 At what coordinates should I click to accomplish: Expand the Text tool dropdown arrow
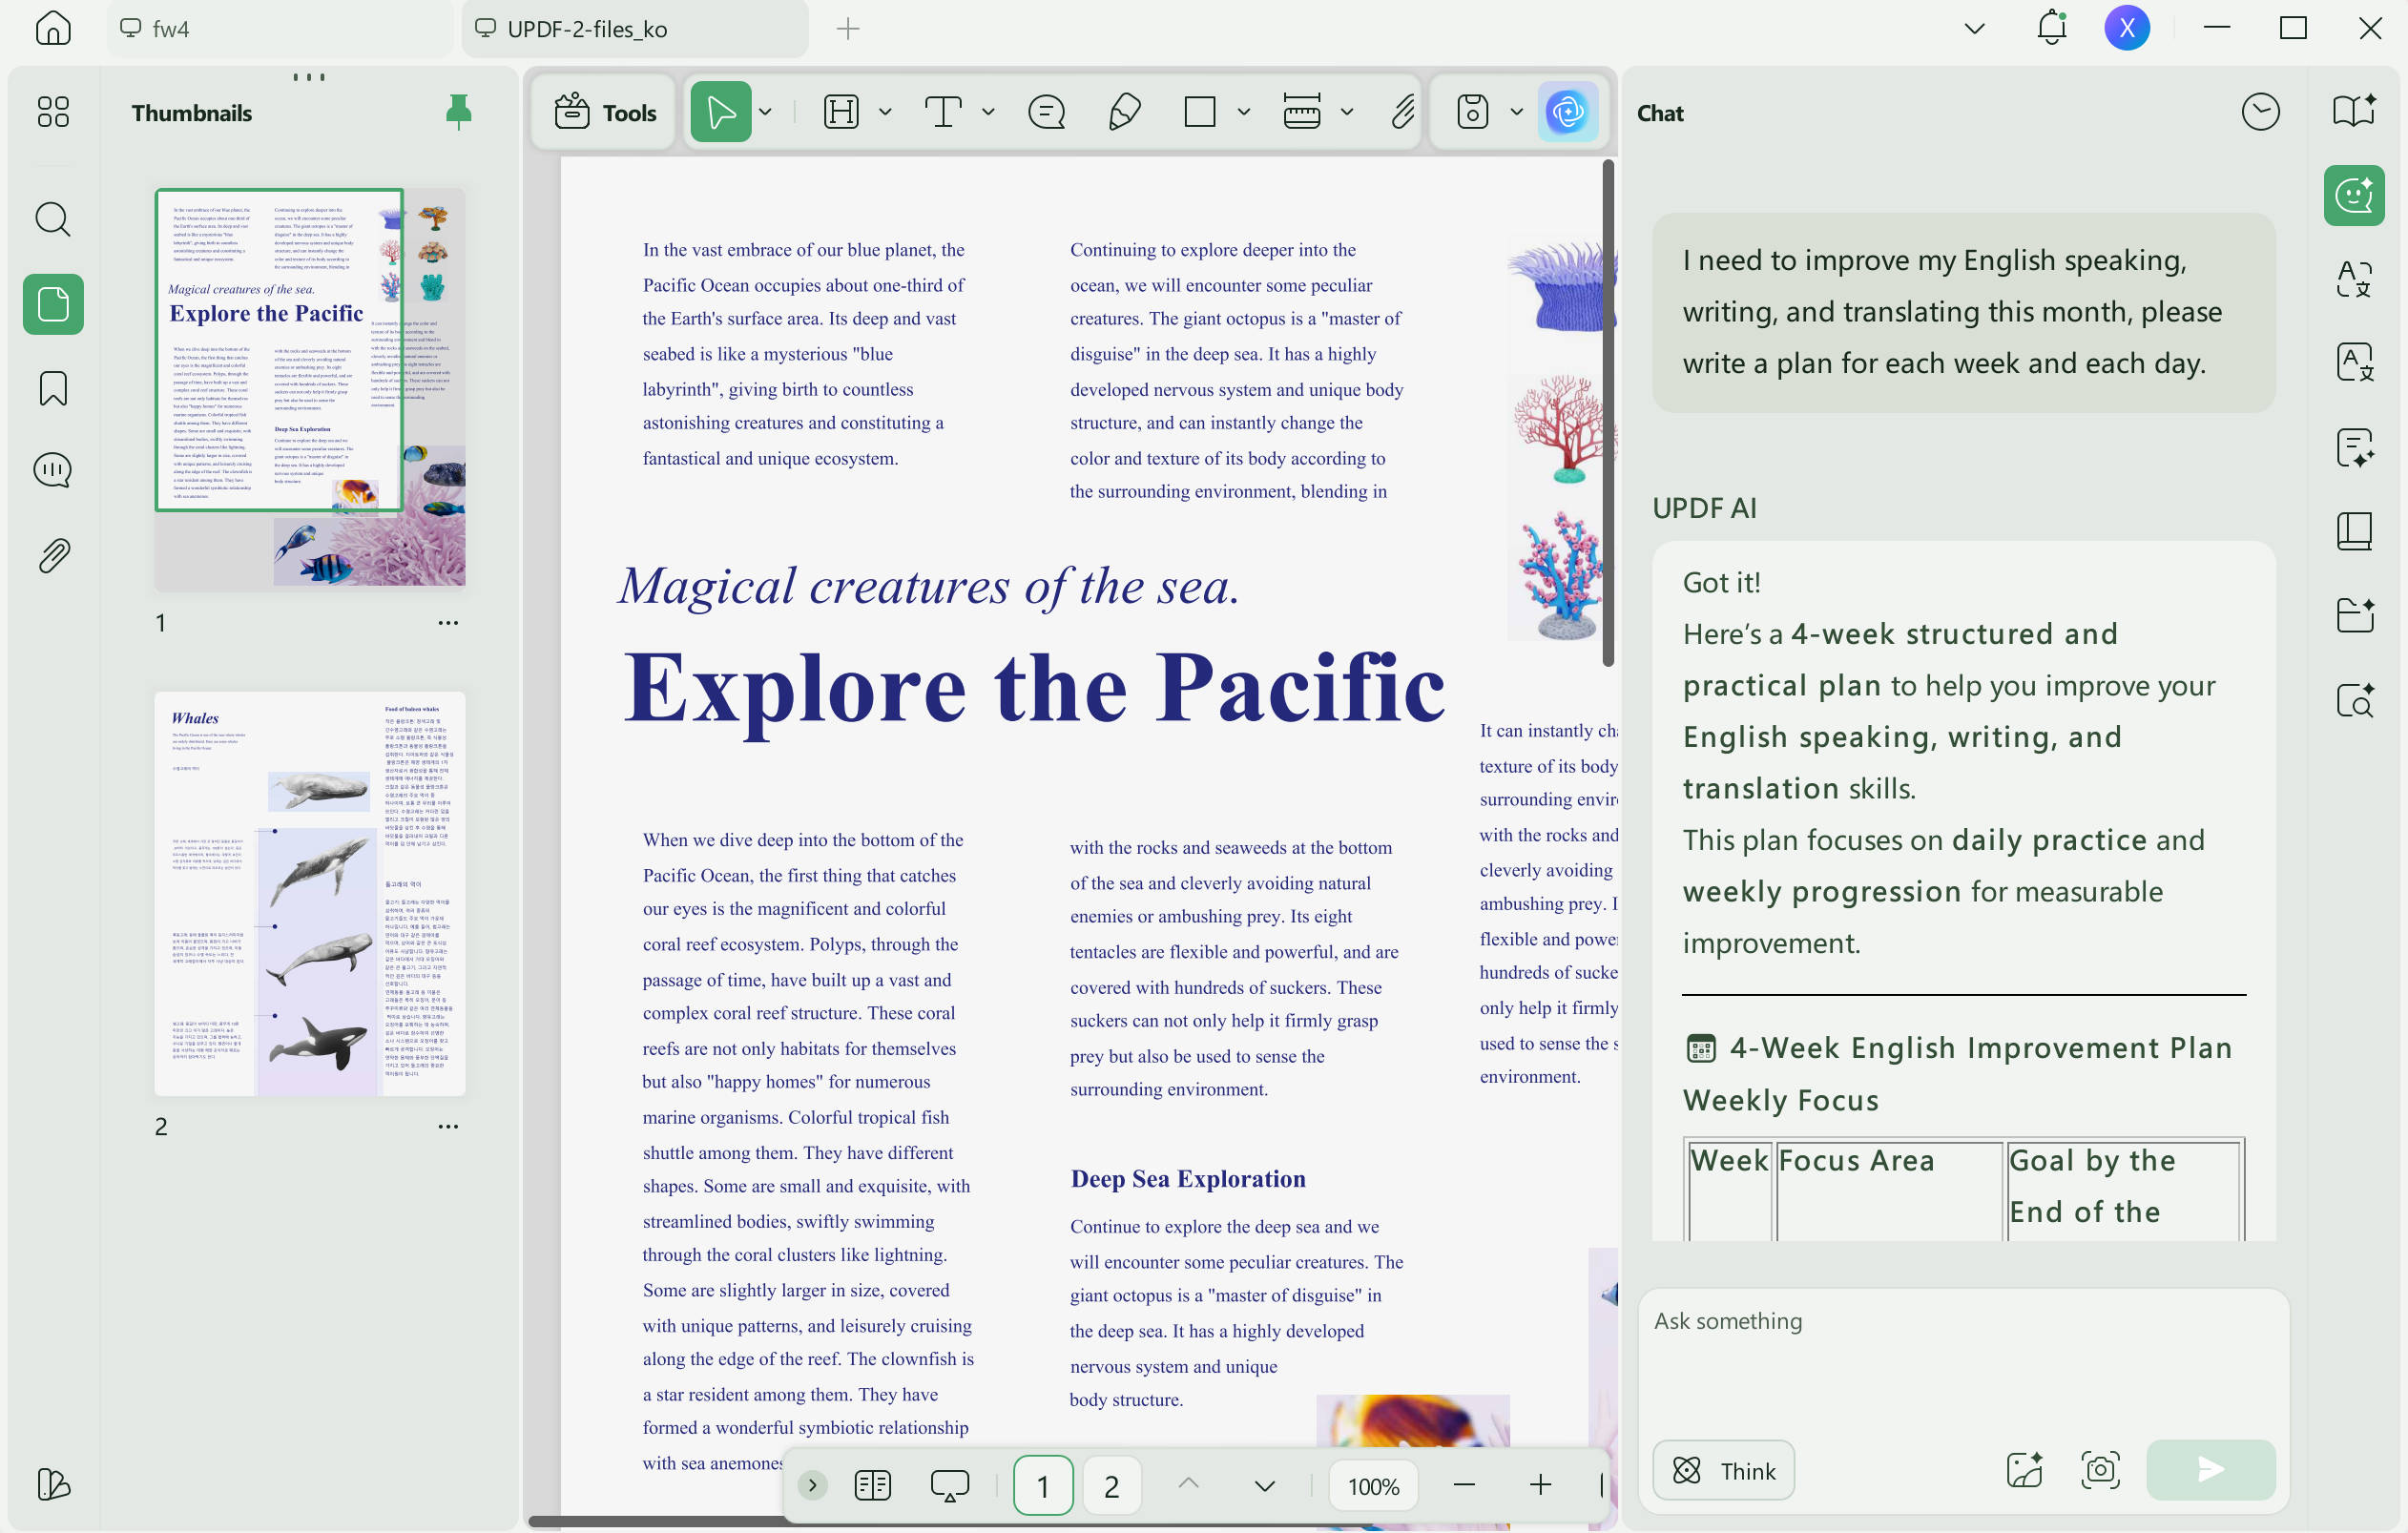click(x=988, y=112)
